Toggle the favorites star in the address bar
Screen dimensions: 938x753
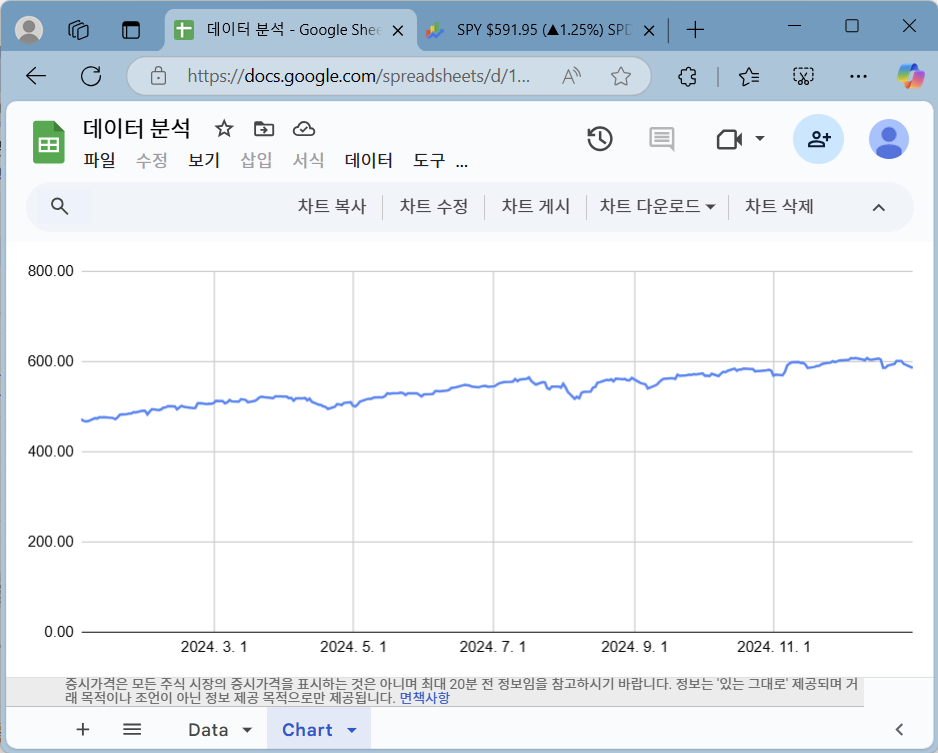[x=621, y=75]
